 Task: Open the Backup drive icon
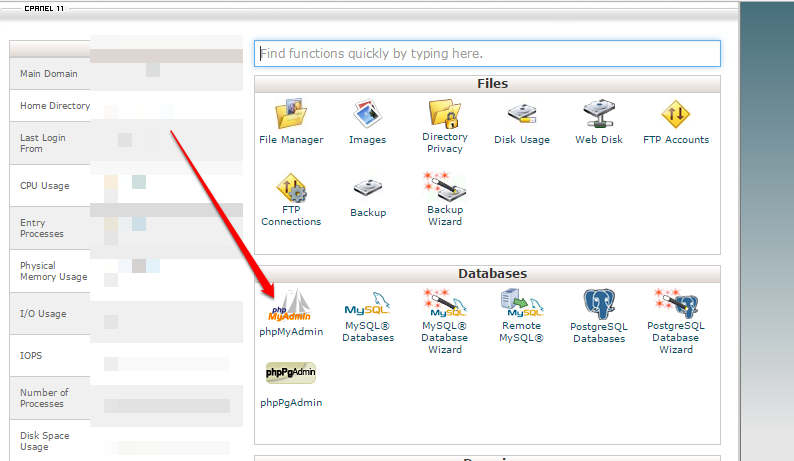click(x=368, y=187)
